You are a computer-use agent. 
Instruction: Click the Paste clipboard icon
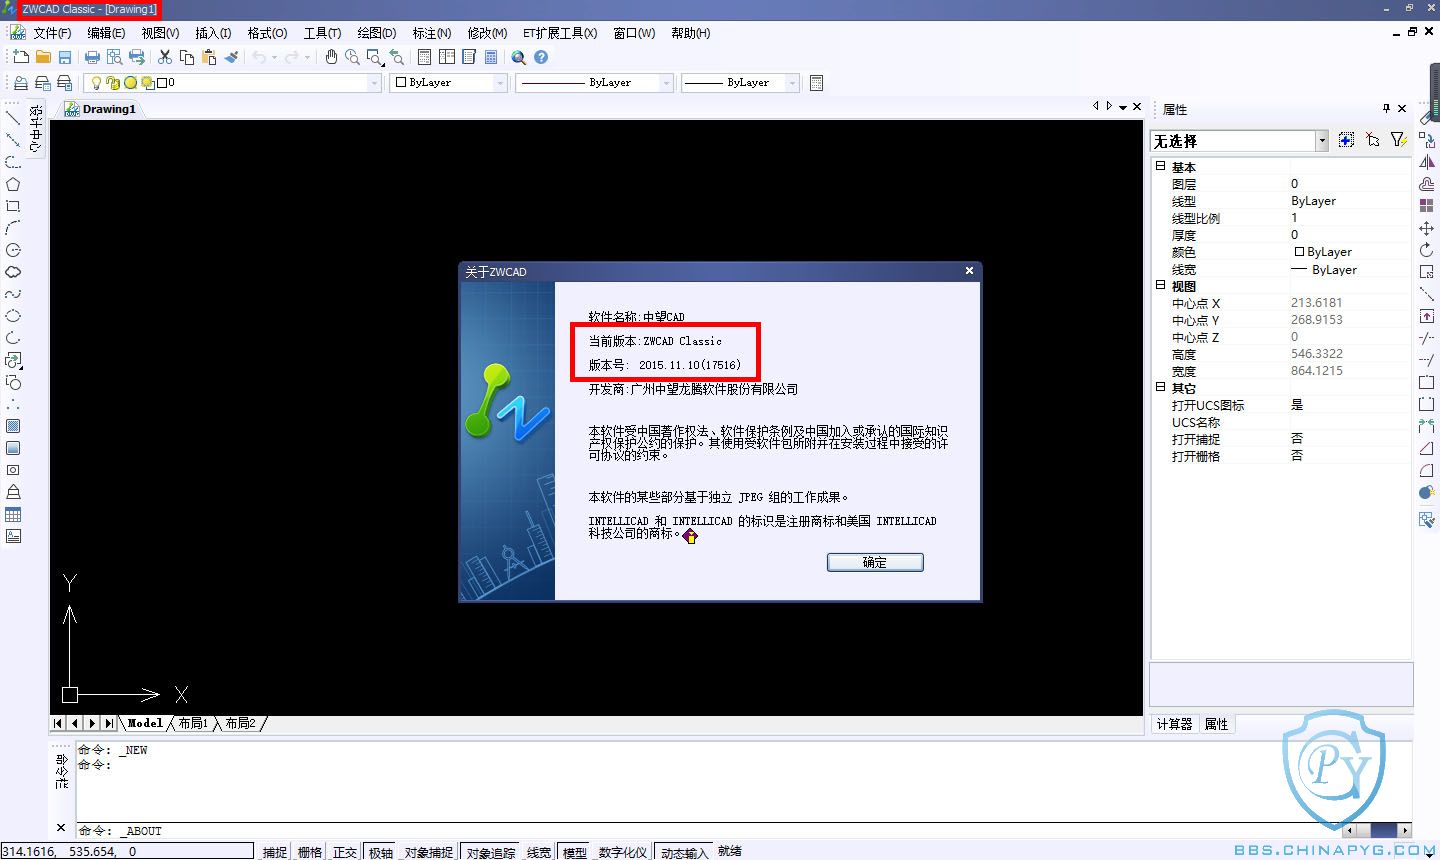[x=209, y=58]
